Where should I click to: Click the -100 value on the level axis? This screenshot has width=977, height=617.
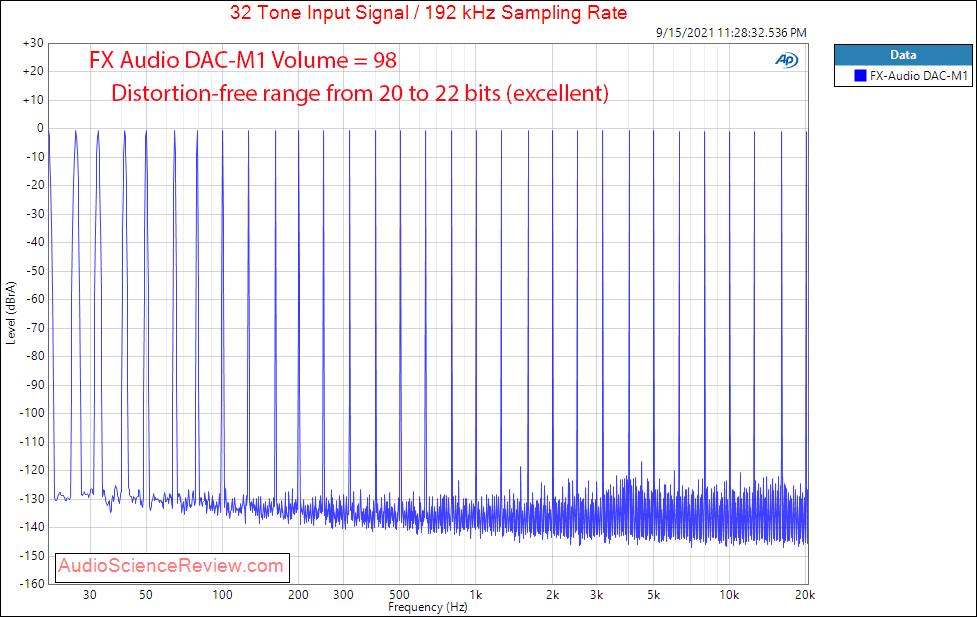[x=32, y=413]
